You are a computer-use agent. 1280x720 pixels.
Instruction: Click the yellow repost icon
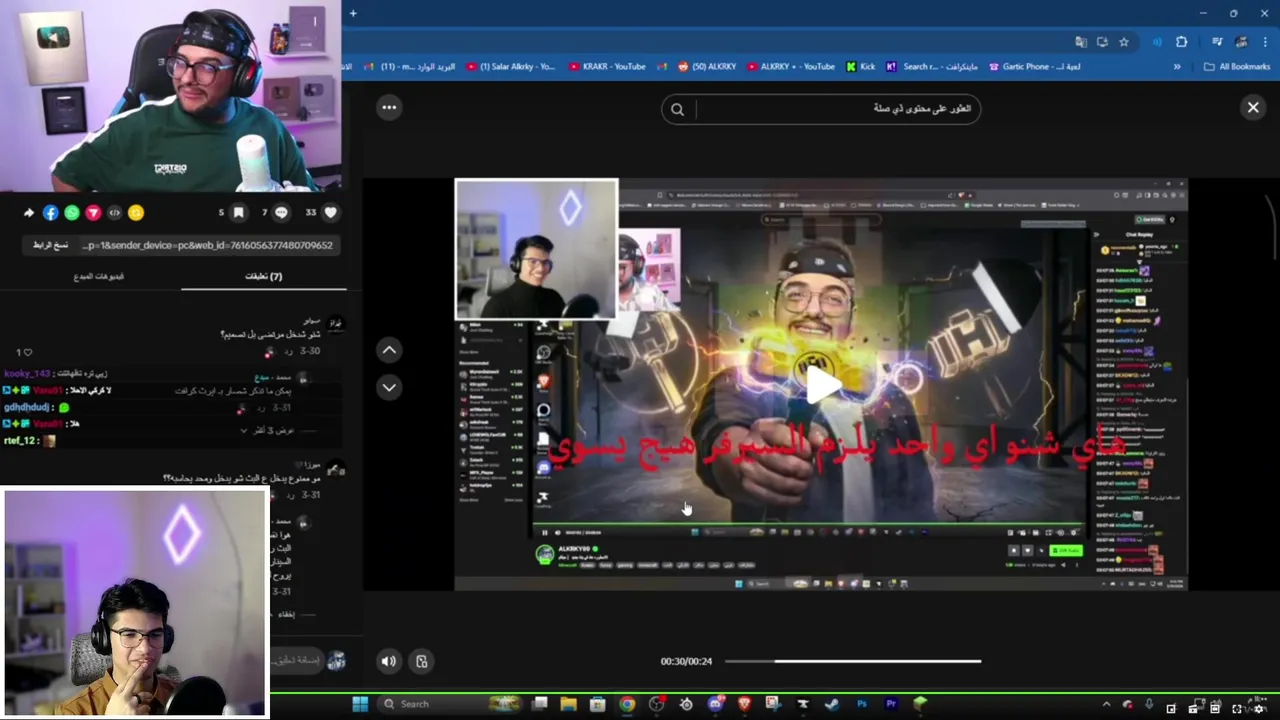(136, 212)
